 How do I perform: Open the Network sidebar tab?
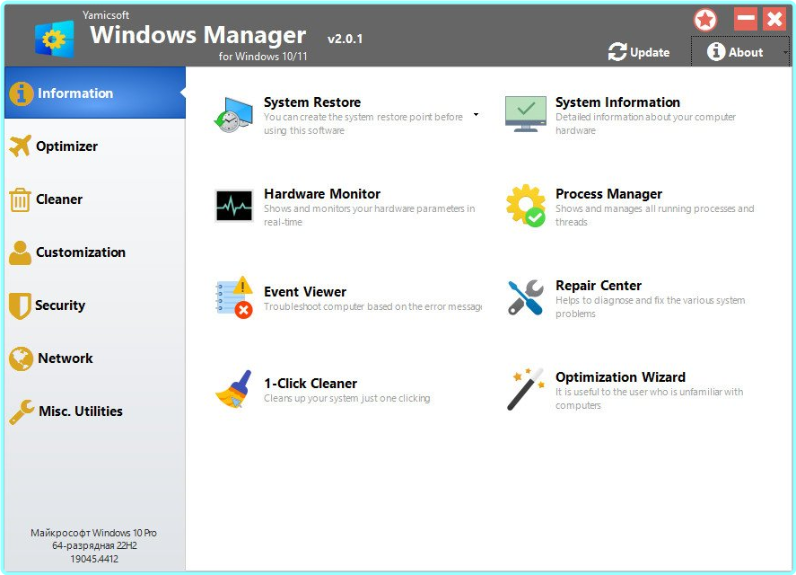coord(65,358)
